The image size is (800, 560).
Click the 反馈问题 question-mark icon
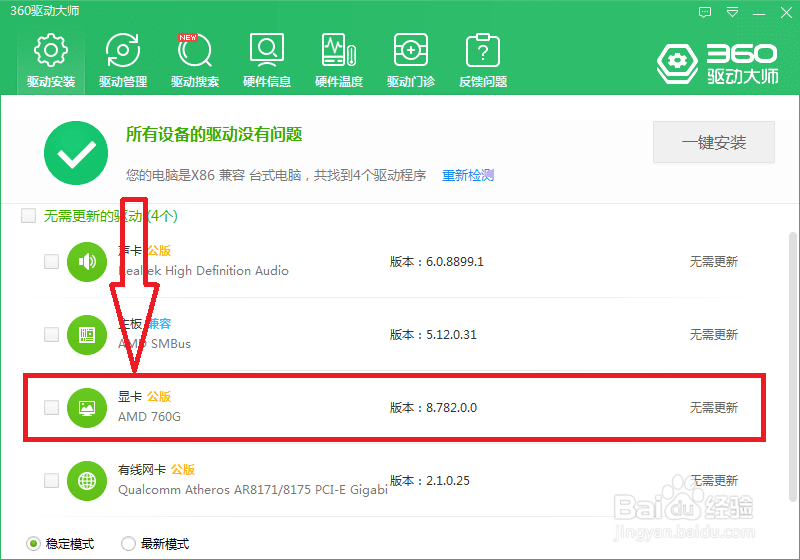coord(483,50)
